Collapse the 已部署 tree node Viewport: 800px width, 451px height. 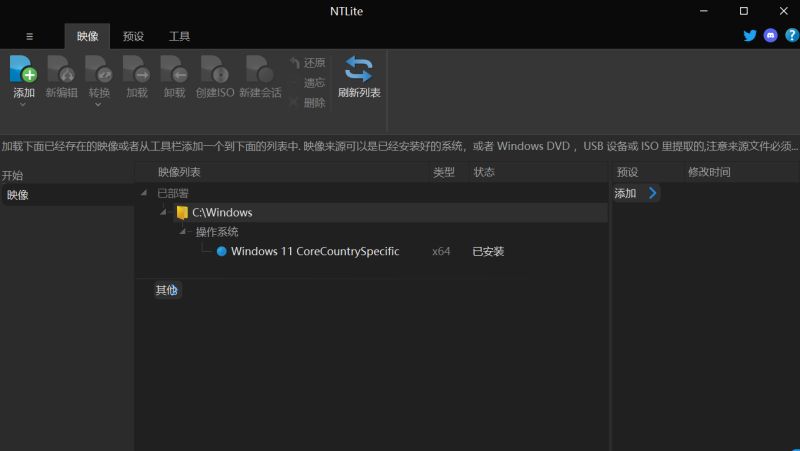pyautogui.click(x=144, y=193)
